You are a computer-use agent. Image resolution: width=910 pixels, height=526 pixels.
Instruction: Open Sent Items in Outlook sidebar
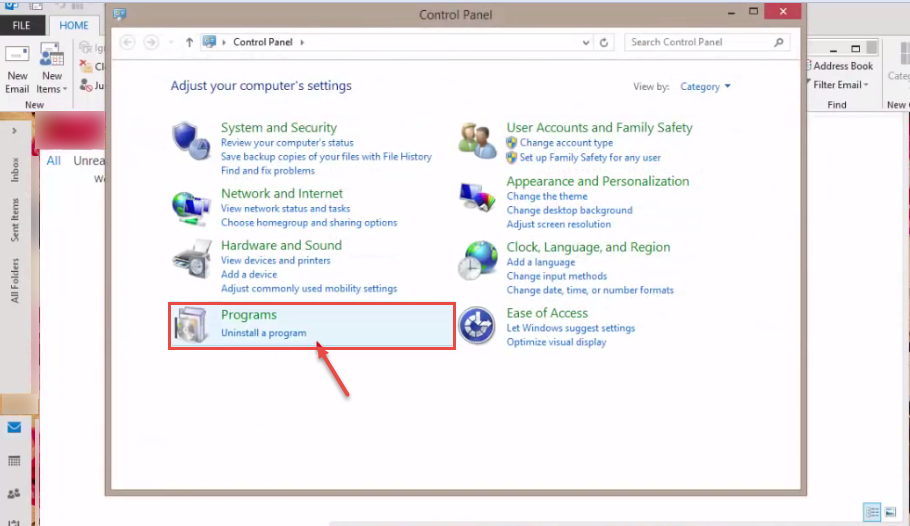click(15, 219)
